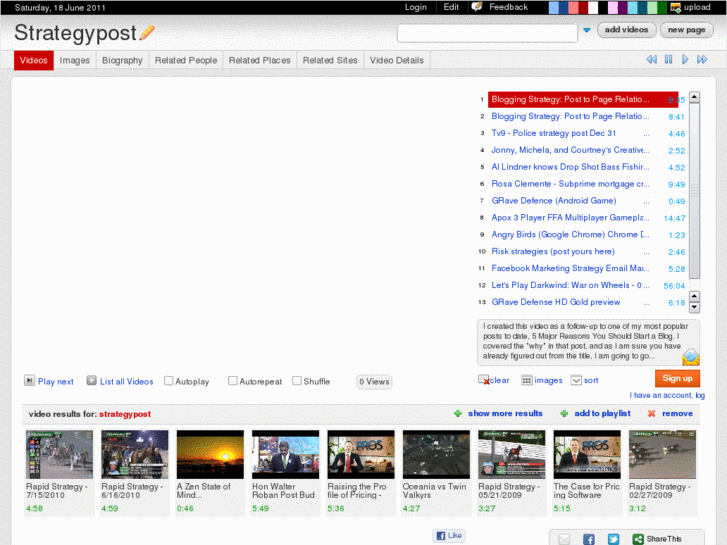Click the red X remove icon
Screen dimensions: 727x545
click(x=652, y=413)
